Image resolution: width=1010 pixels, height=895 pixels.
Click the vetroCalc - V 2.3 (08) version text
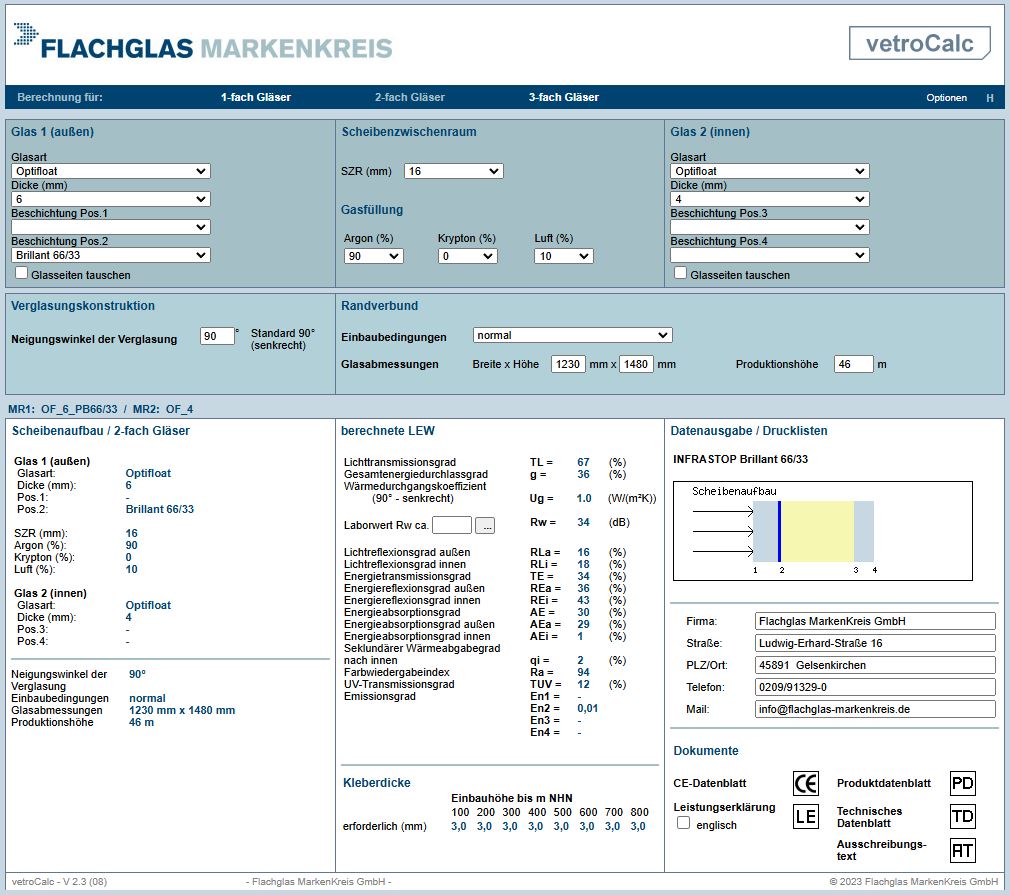click(59, 881)
